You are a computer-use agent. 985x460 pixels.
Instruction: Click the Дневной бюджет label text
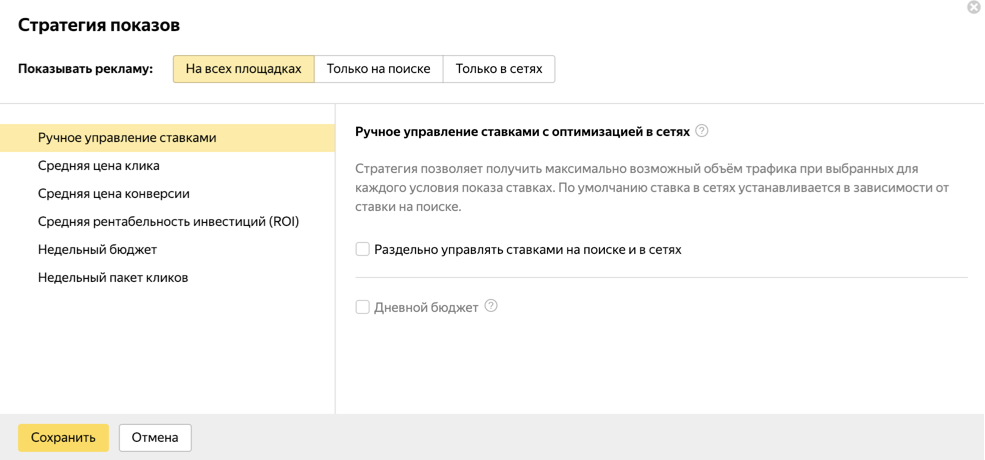point(427,308)
